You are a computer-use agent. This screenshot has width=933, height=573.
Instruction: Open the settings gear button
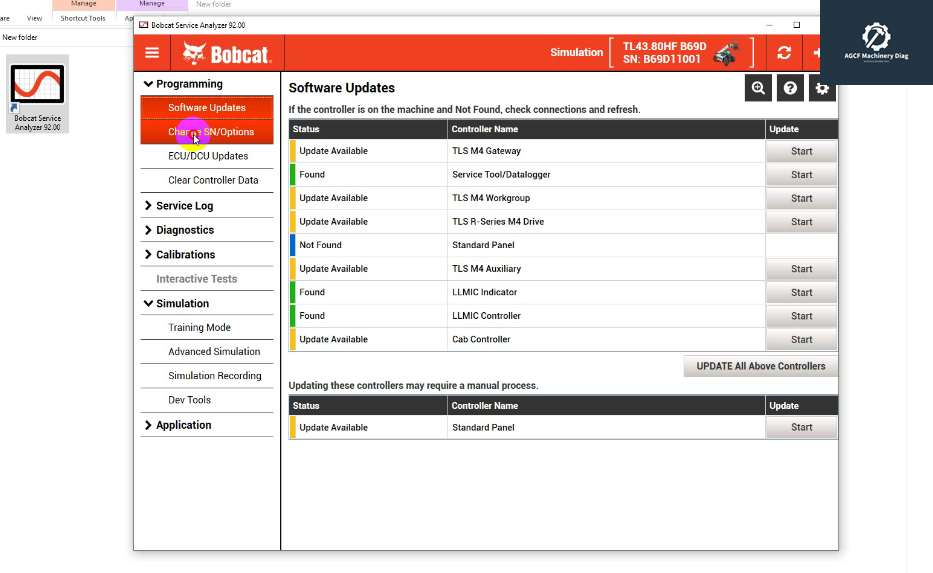pyautogui.click(x=822, y=88)
